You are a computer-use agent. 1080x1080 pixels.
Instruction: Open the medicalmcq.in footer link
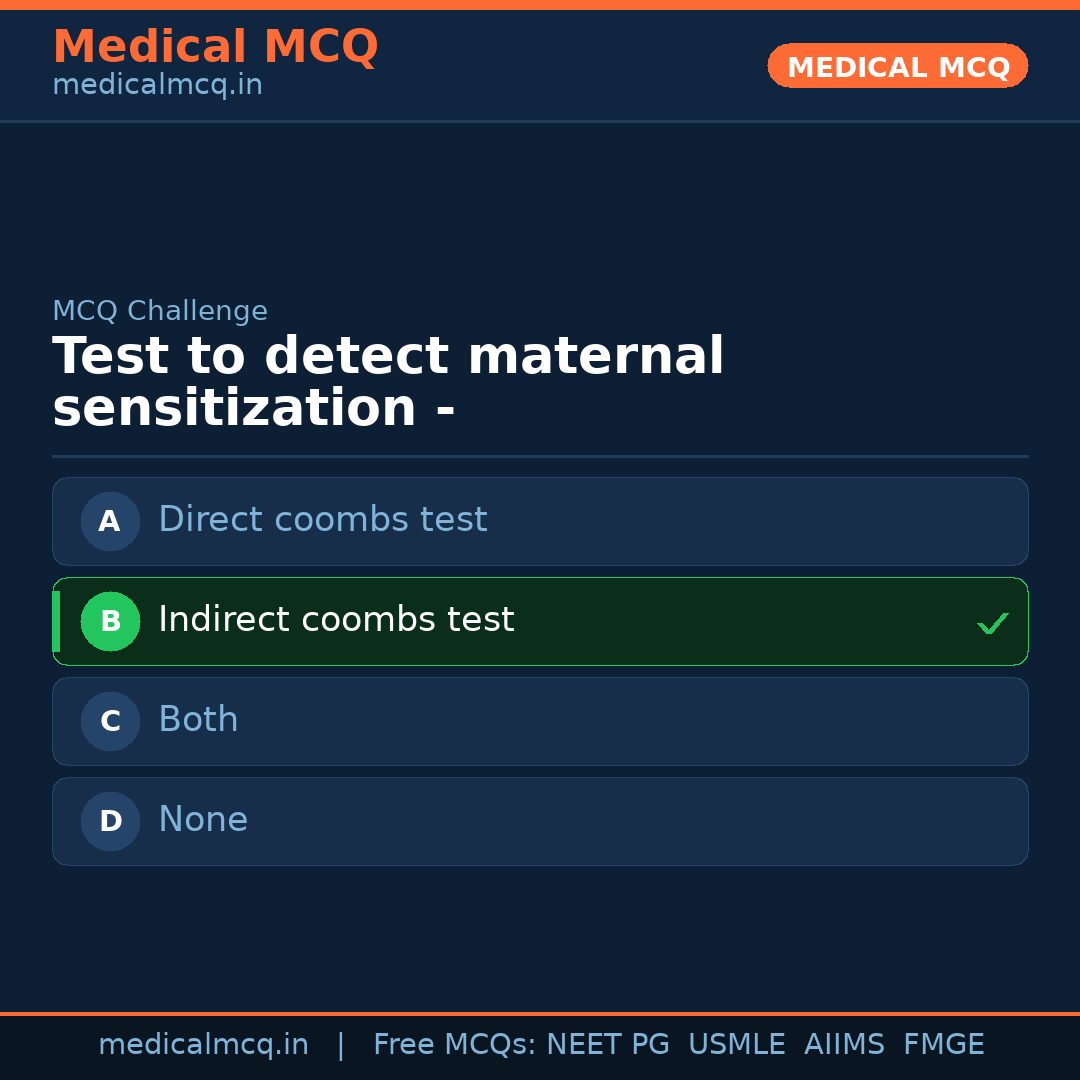[203, 1043]
